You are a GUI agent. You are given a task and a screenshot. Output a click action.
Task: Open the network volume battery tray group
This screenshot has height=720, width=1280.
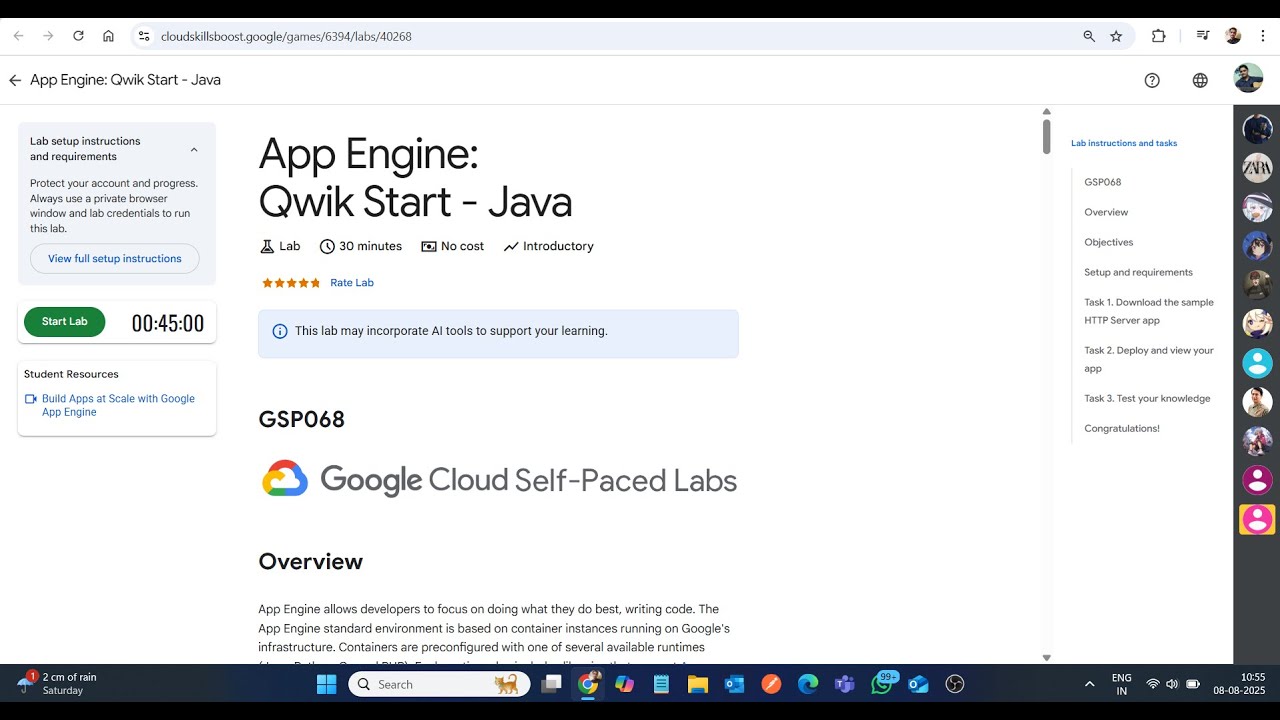tap(1173, 684)
